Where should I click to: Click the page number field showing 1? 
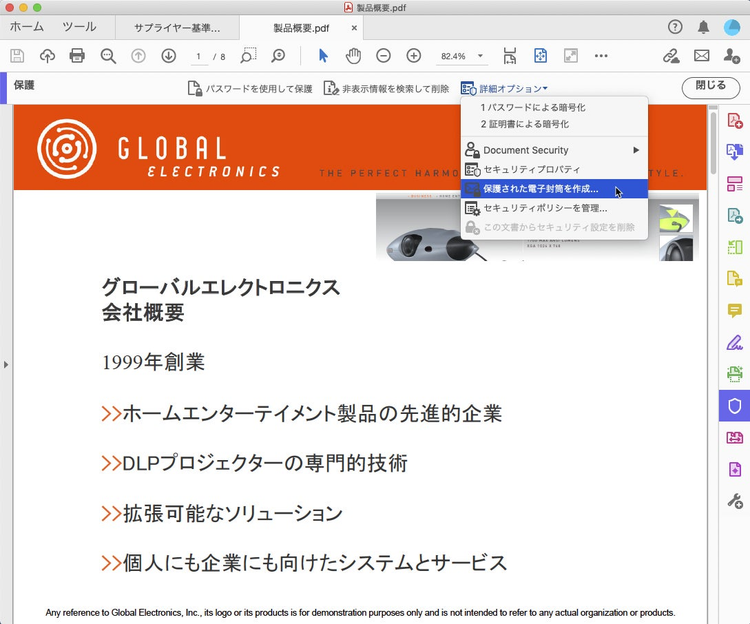click(x=198, y=56)
